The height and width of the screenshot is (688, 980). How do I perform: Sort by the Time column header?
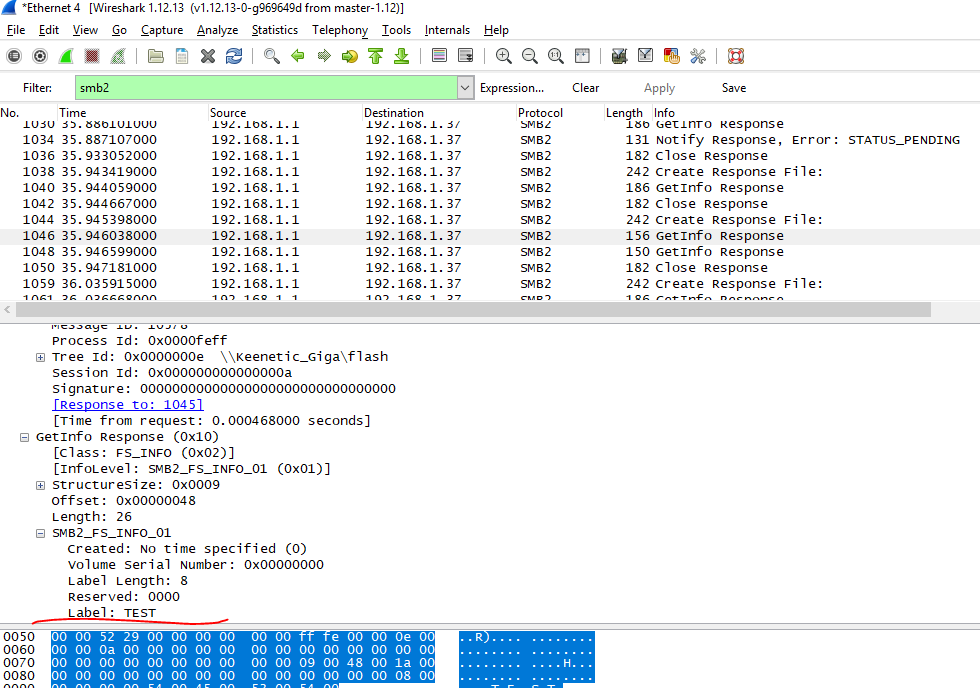click(132, 112)
